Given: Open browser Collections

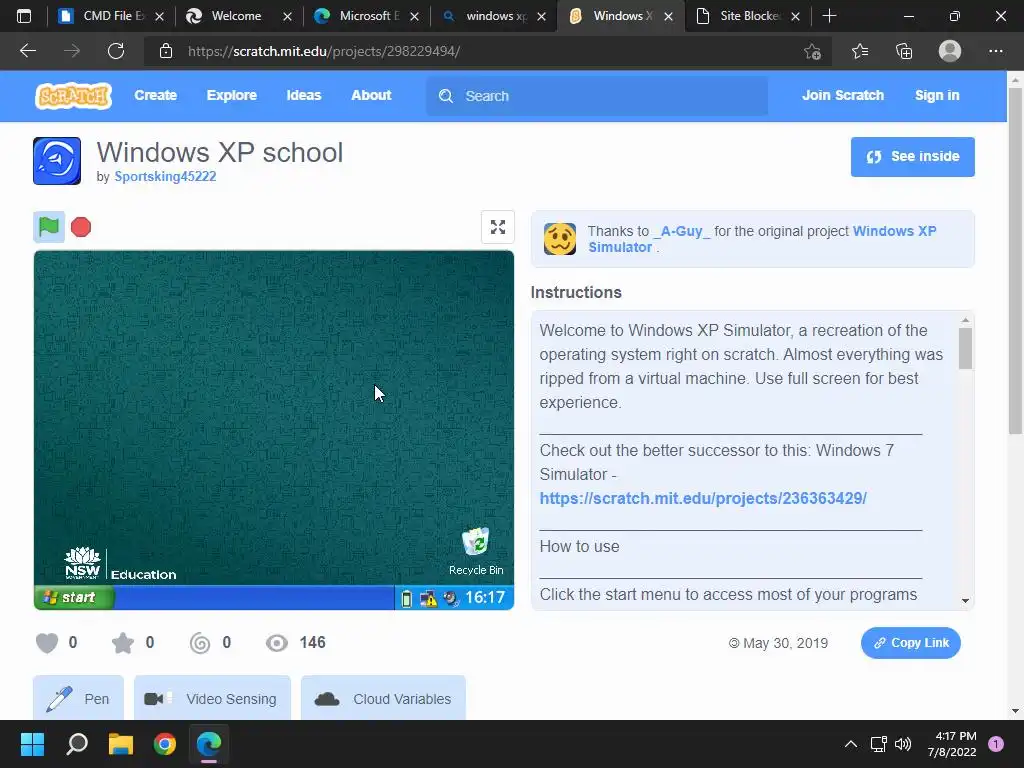Looking at the screenshot, I should (904, 51).
